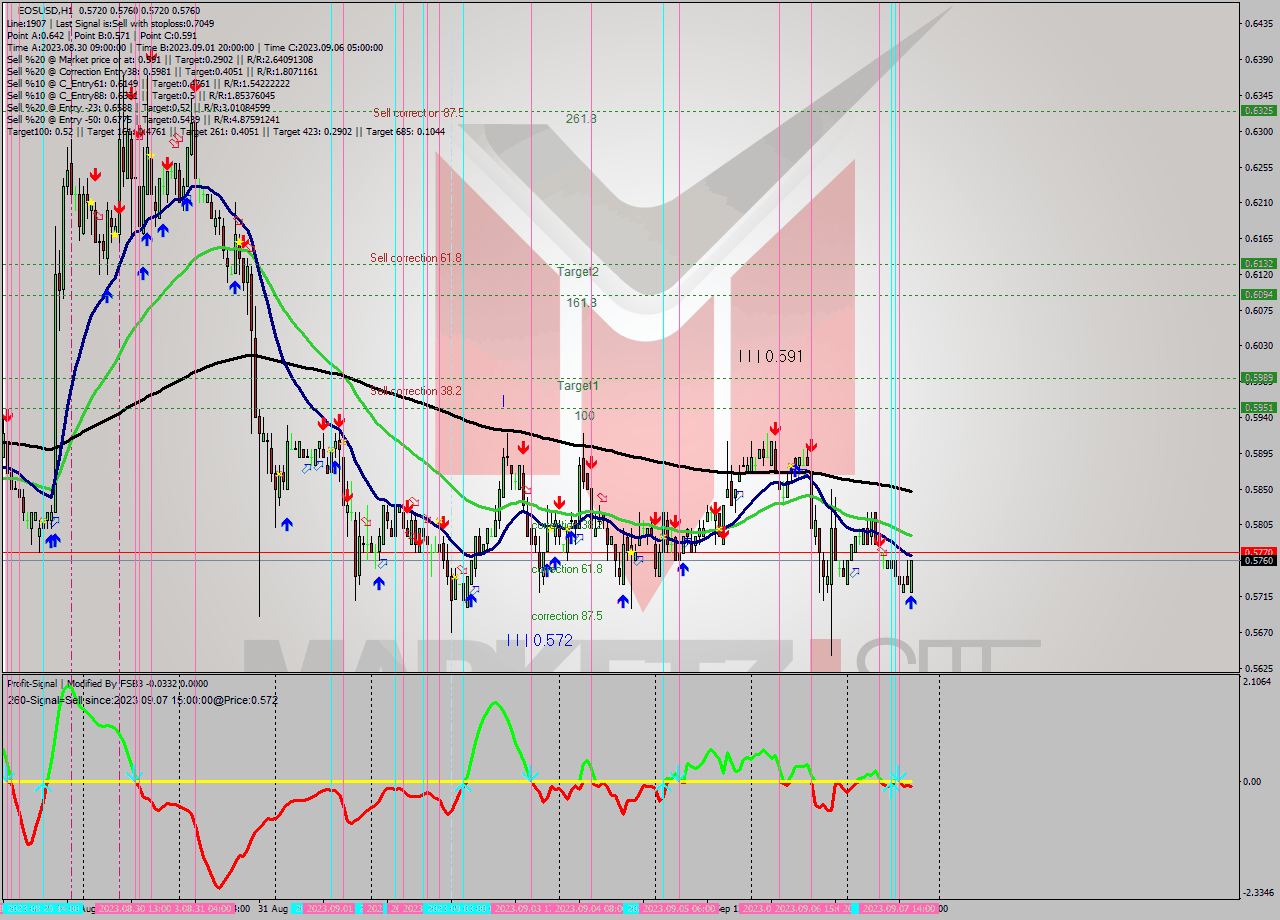Image resolution: width=1280 pixels, height=920 pixels.
Task: Click the red 0.5770 price tag on axis
Action: coord(1257,552)
